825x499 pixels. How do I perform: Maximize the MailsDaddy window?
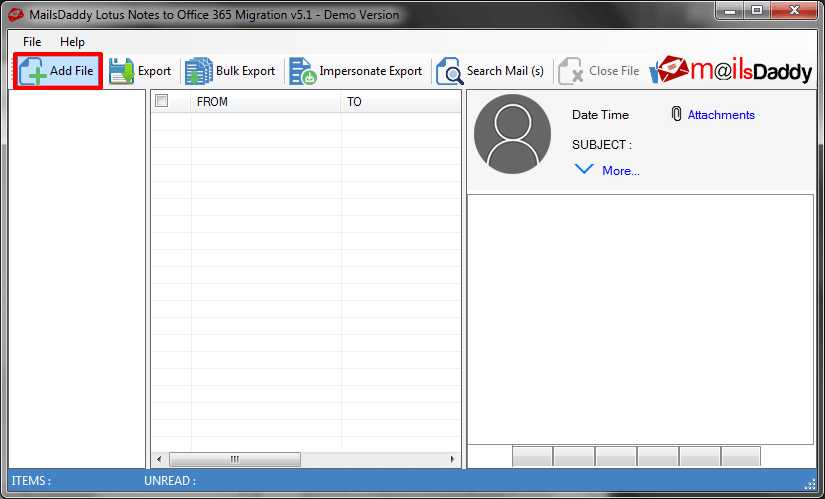coord(757,10)
